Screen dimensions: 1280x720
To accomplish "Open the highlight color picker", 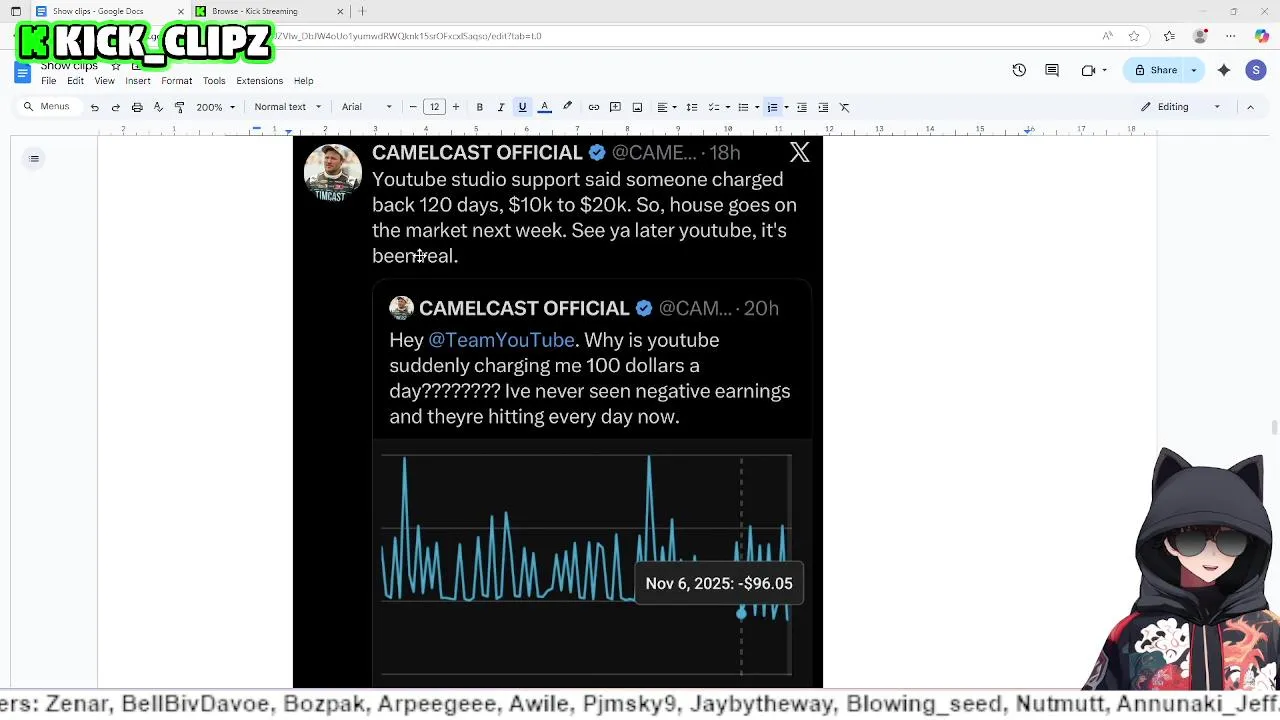I will pos(567,107).
